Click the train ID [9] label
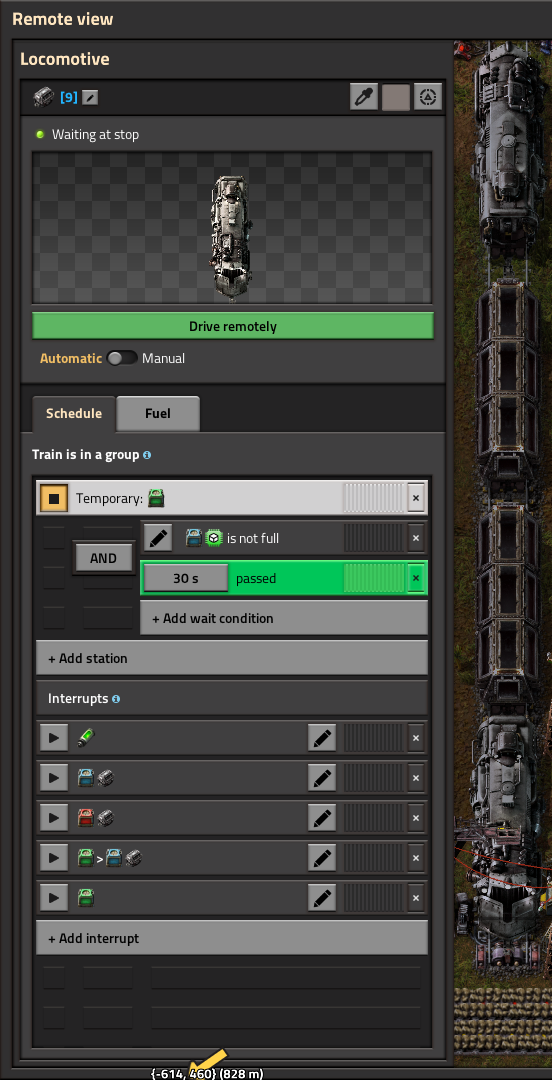Screen dimensions: 552x1080 [x=69, y=98]
